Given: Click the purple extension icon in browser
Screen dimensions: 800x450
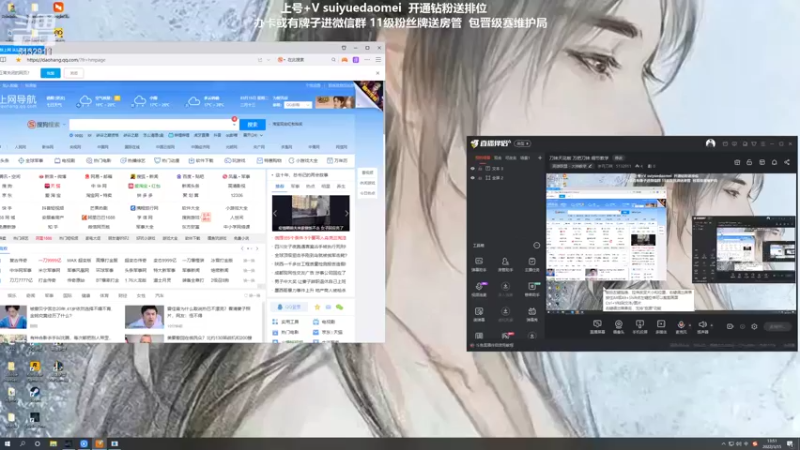Looking at the screenshot, I should coord(356,60).
